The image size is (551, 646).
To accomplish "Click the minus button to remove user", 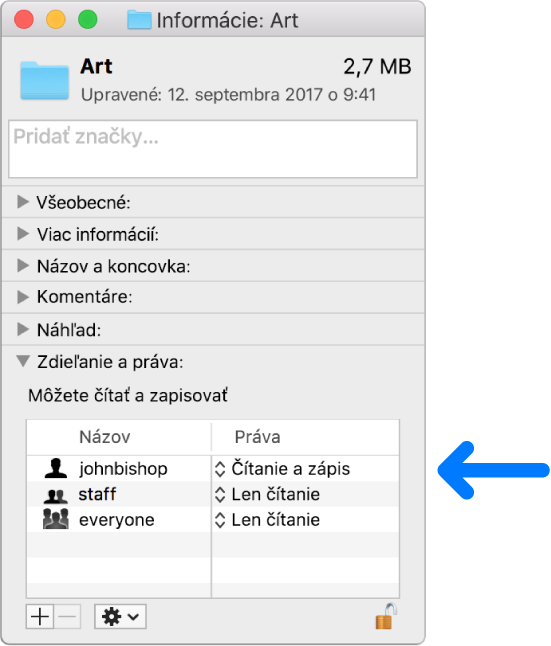I will [x=67, y=617].
